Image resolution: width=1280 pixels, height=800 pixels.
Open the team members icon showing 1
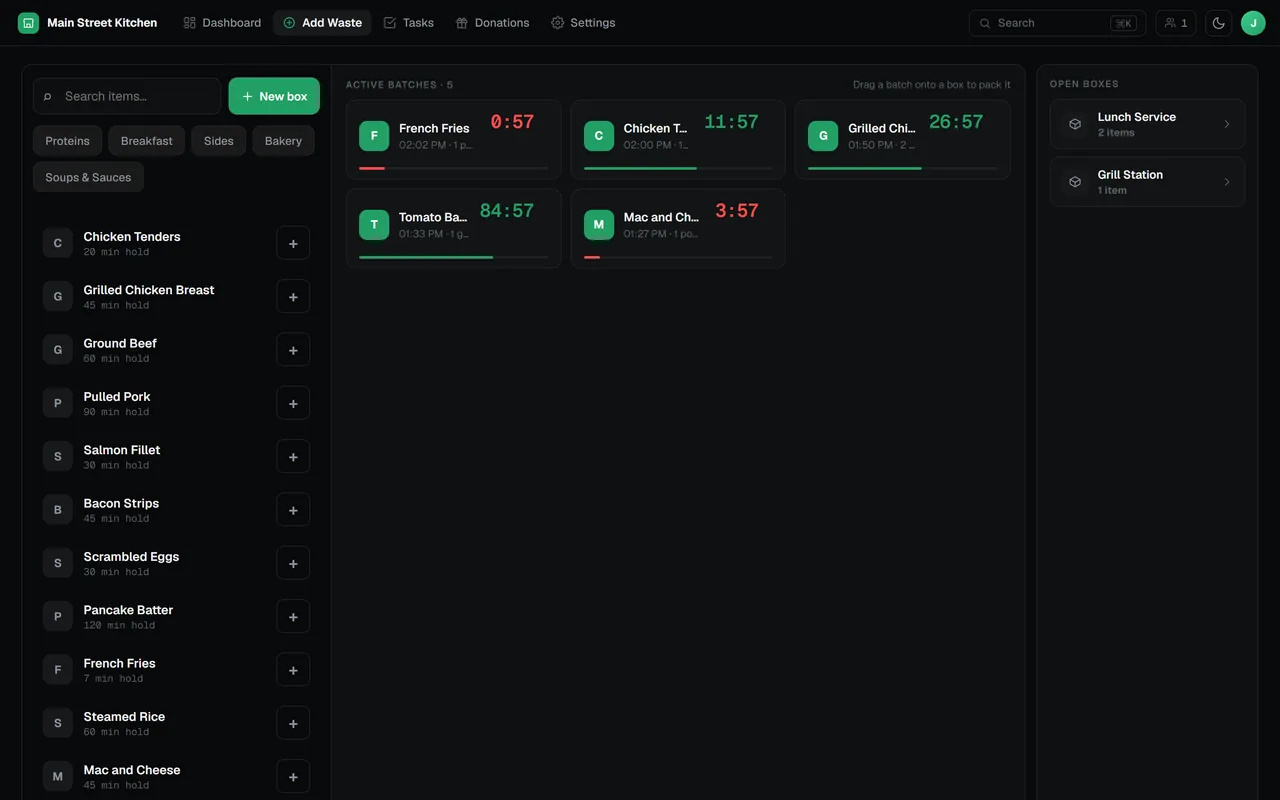(x=1176, y=23)
